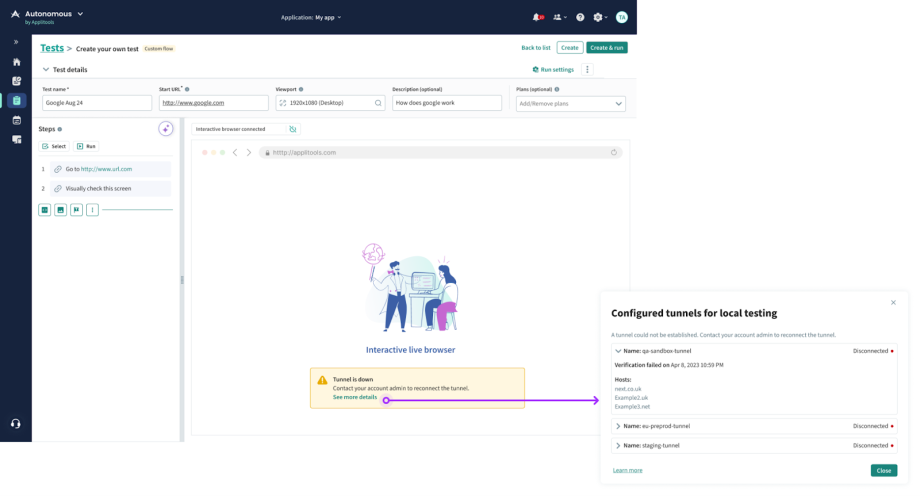The width and height of the screenshot is (920, 496).
Task: Click the browser refresh icon in address bar
Action: point(614,153)
